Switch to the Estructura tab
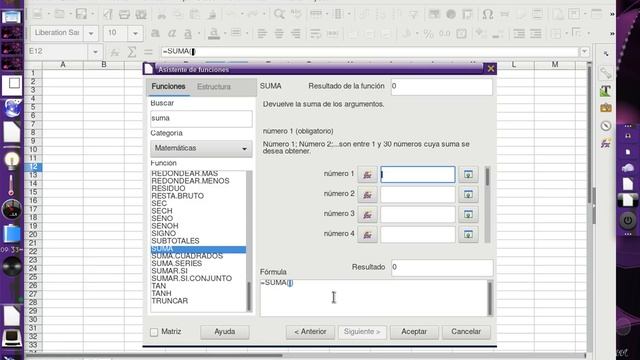640x360 pixels. coord(214,87)
